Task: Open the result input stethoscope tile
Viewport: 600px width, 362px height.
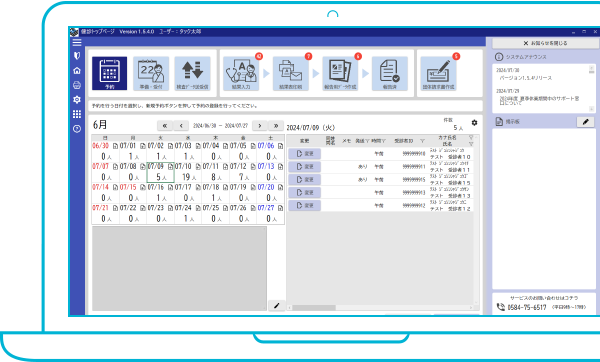Action: 241,73
